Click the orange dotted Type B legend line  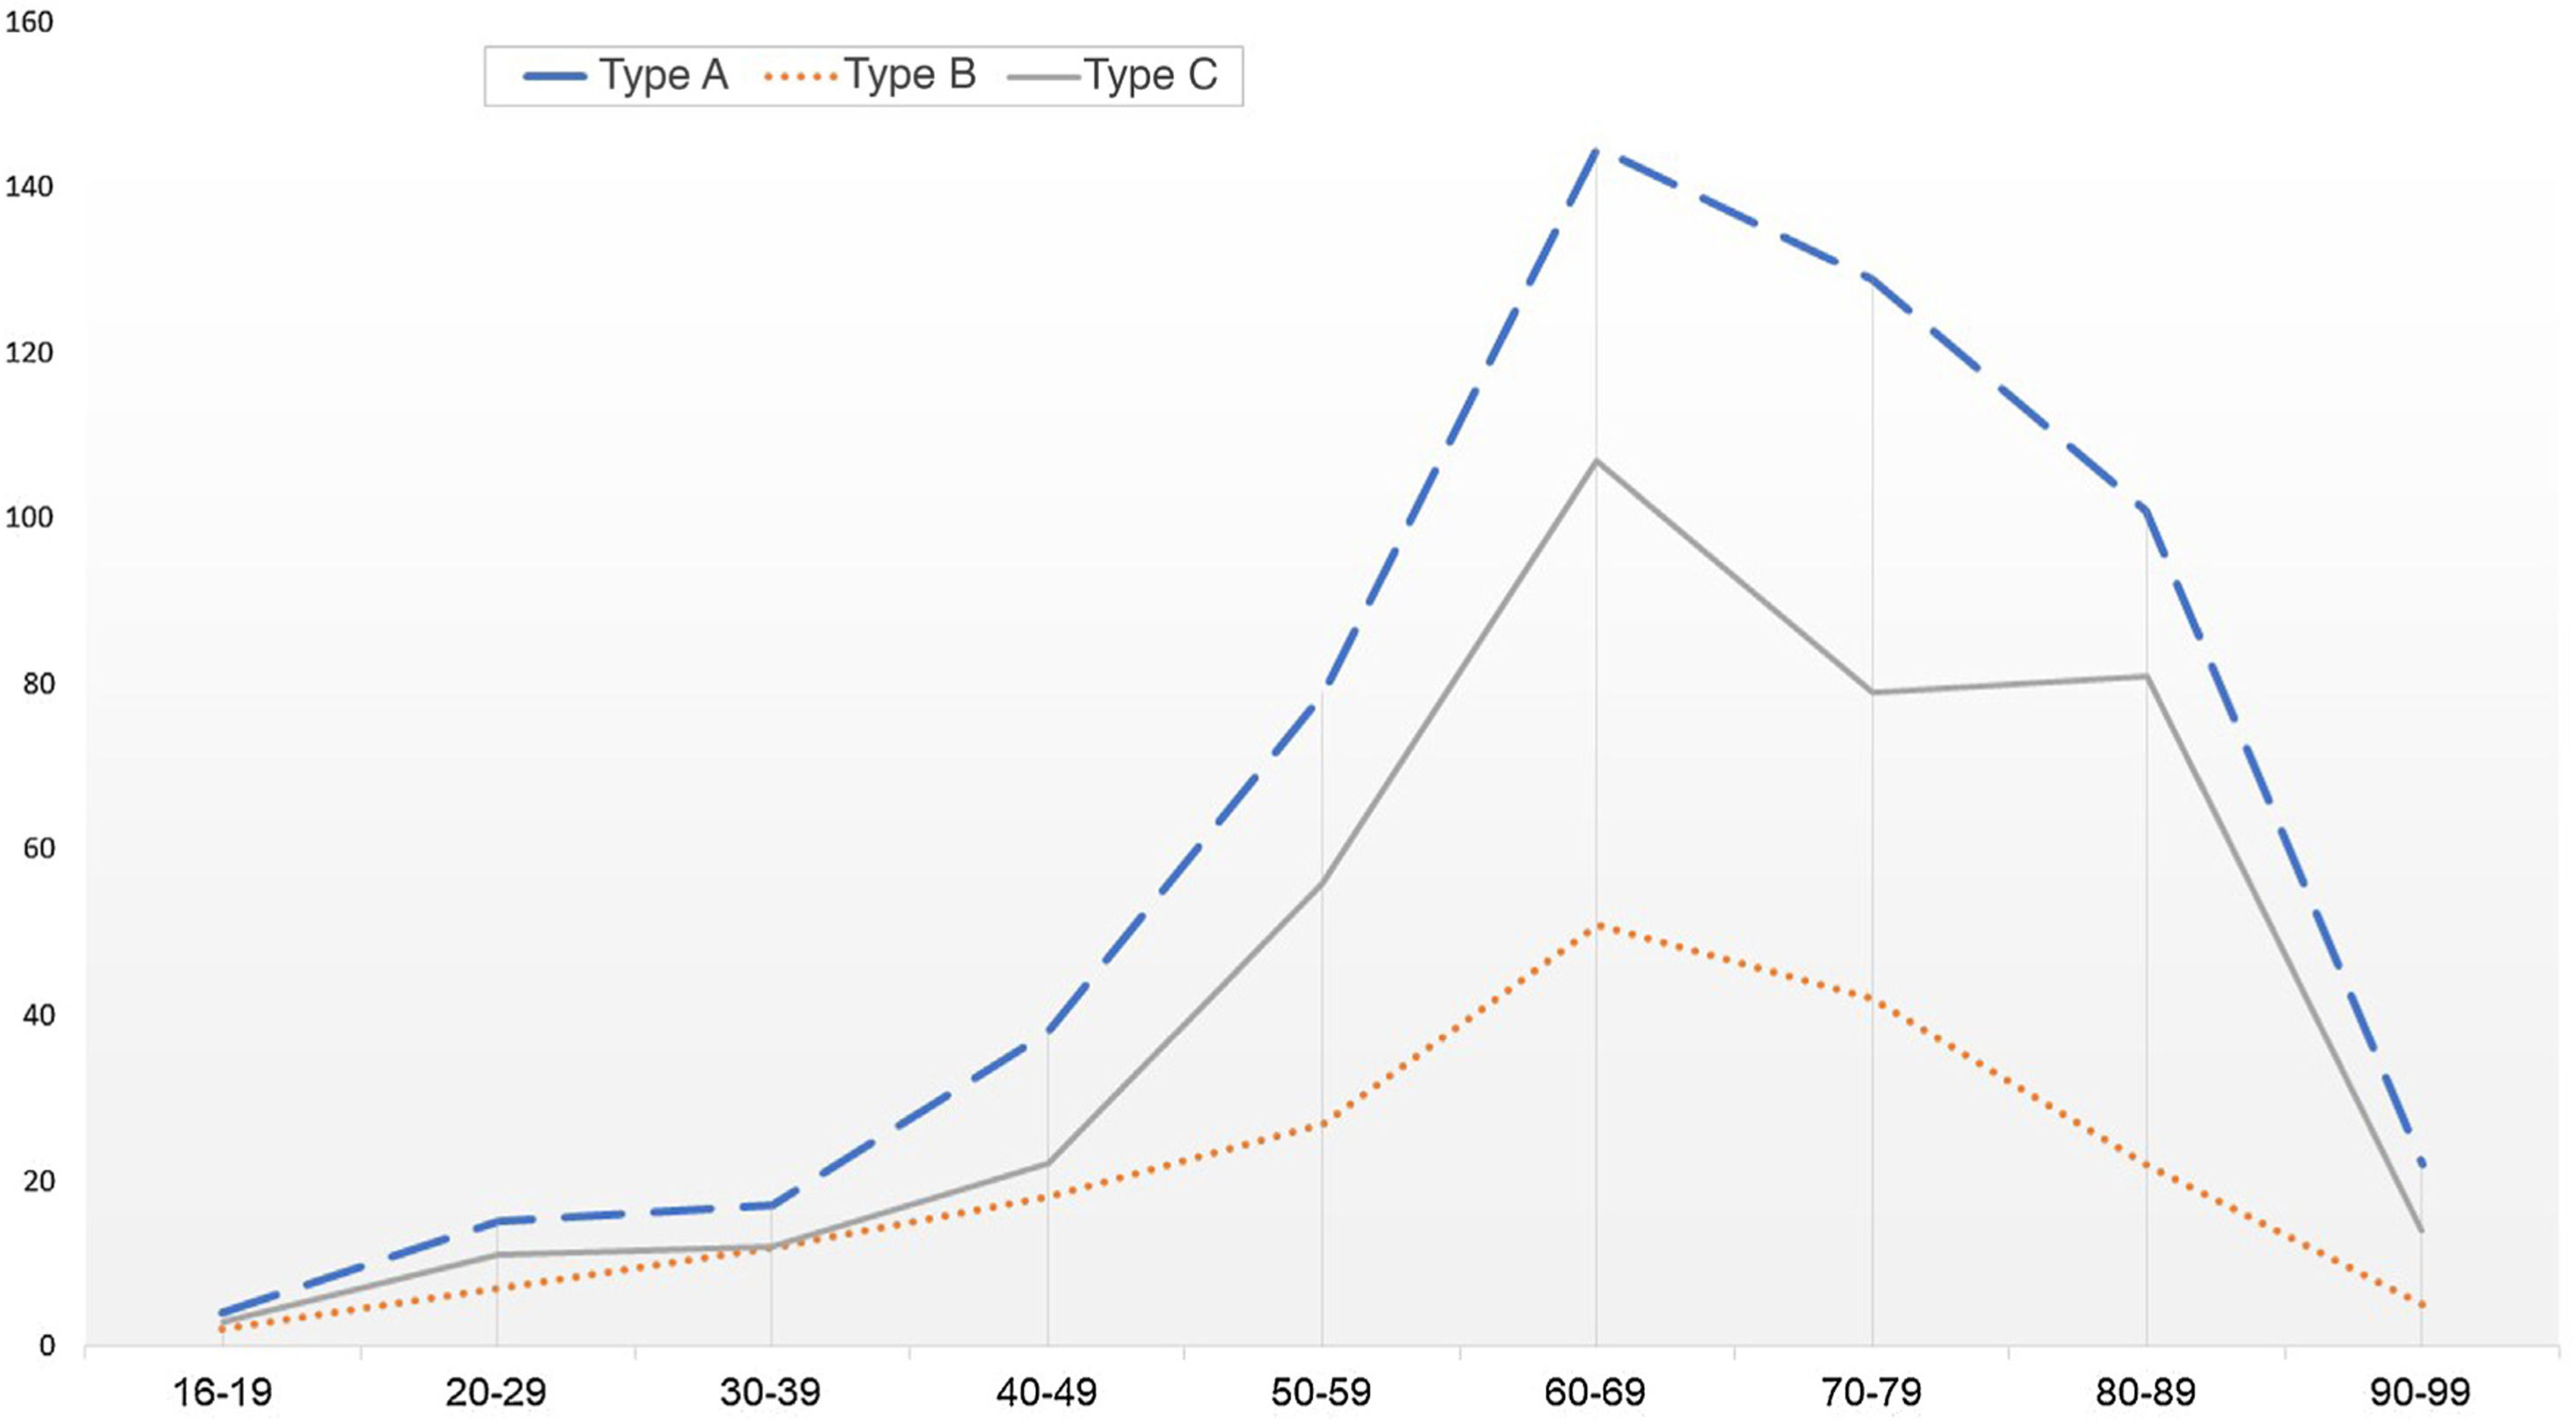coord(800,76)
